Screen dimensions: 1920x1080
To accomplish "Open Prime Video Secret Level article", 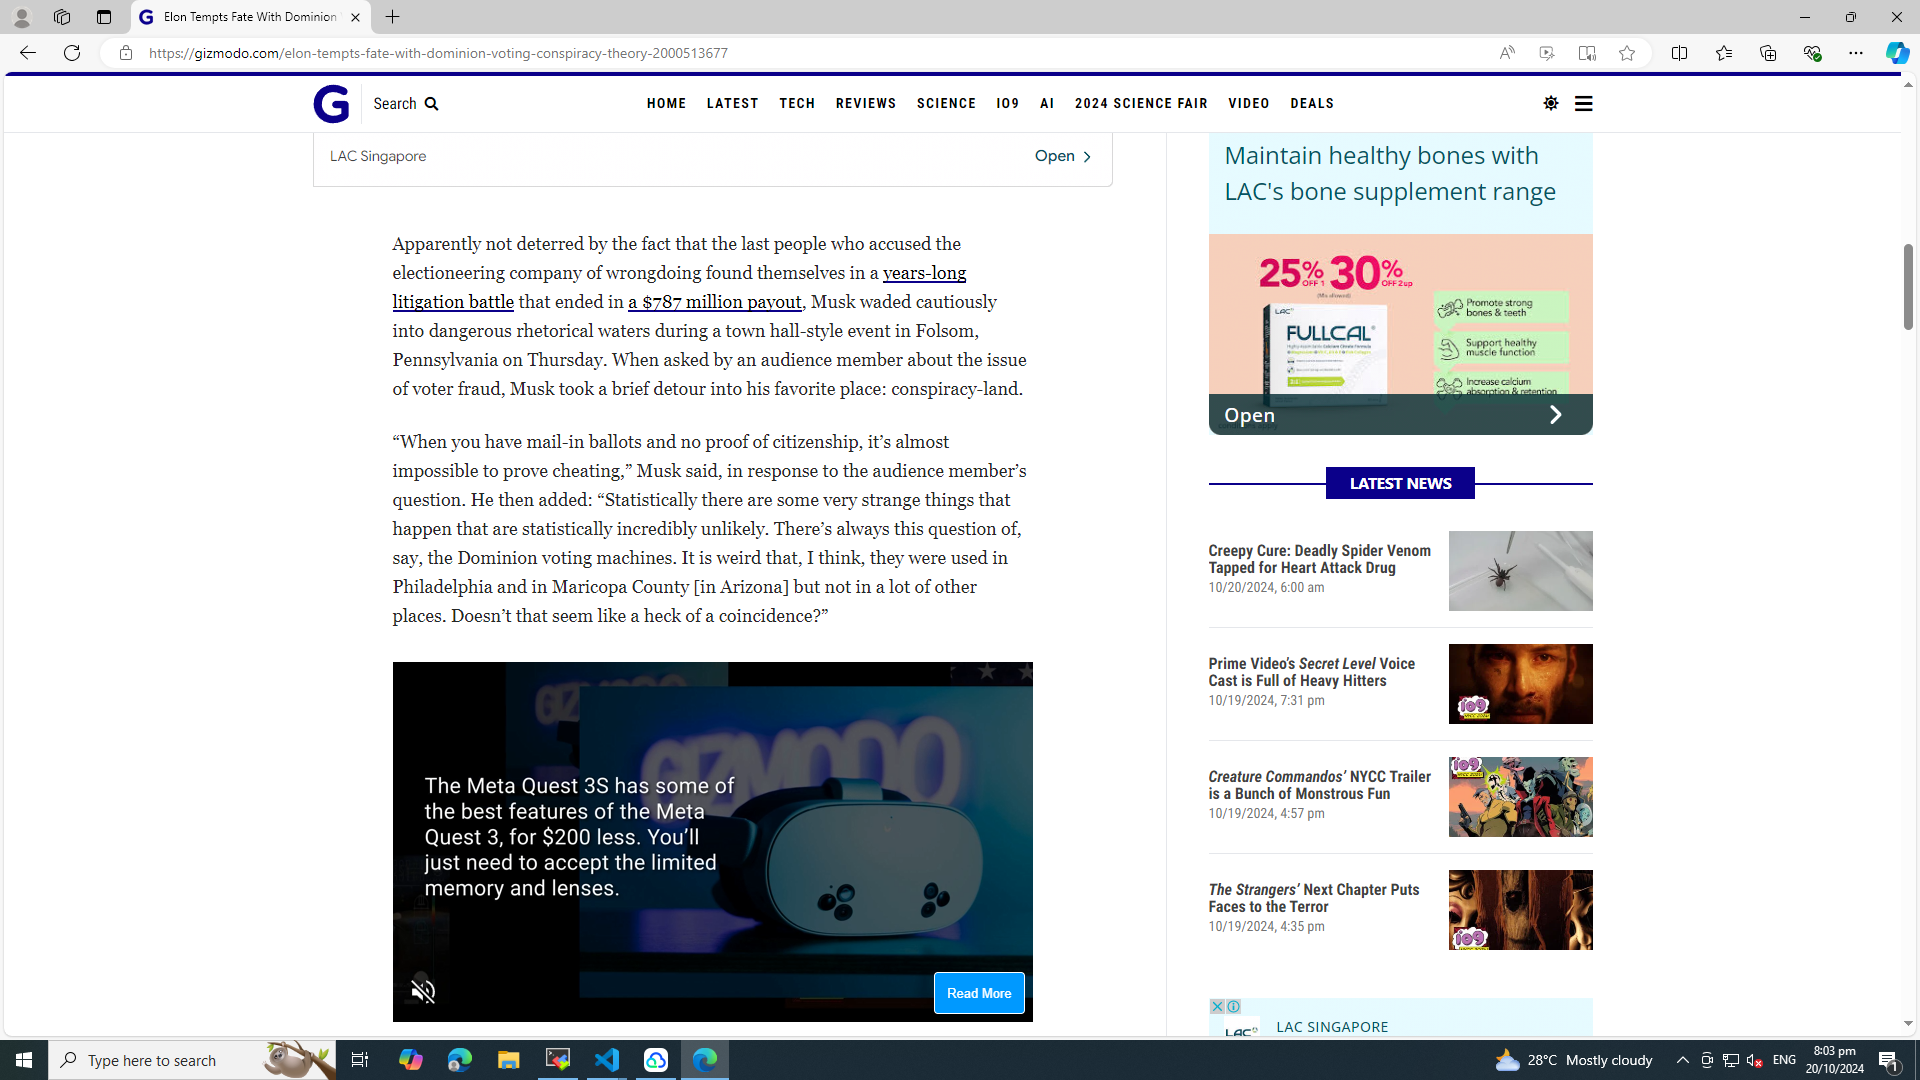I will point(1311,672).
